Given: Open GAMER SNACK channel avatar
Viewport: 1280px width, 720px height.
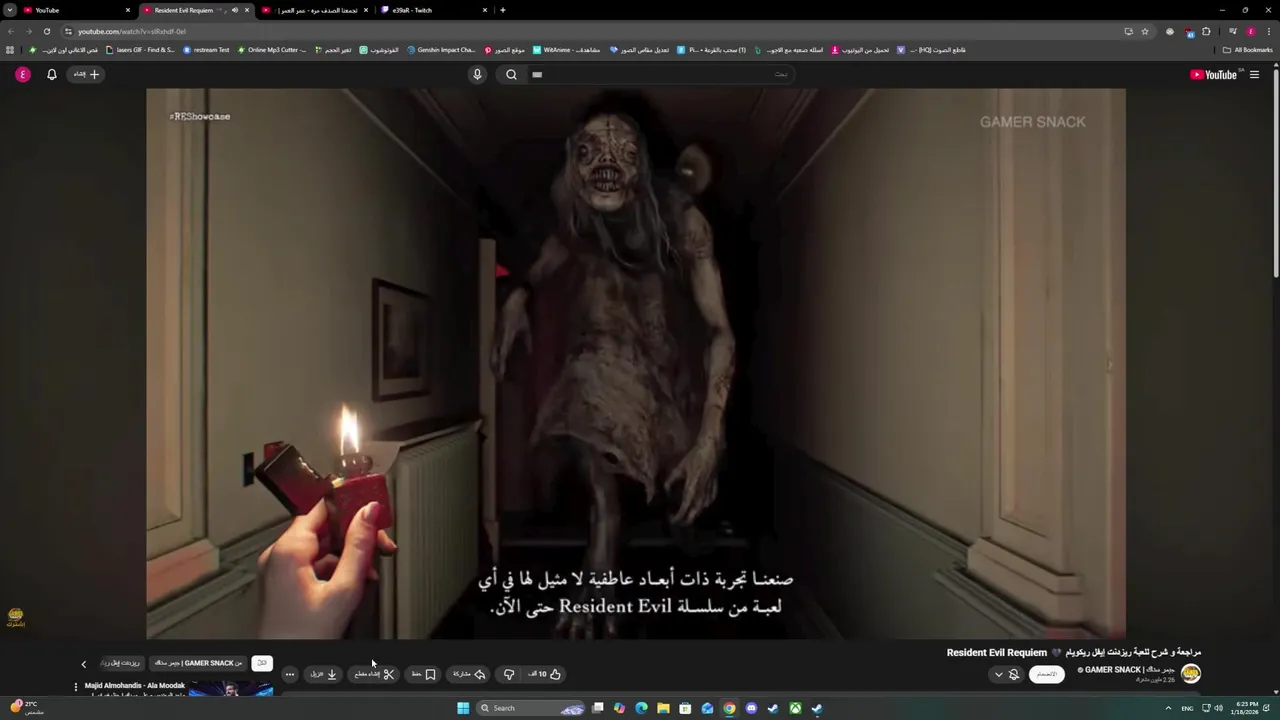Looking at the screenshot, I should point(1190,673).
